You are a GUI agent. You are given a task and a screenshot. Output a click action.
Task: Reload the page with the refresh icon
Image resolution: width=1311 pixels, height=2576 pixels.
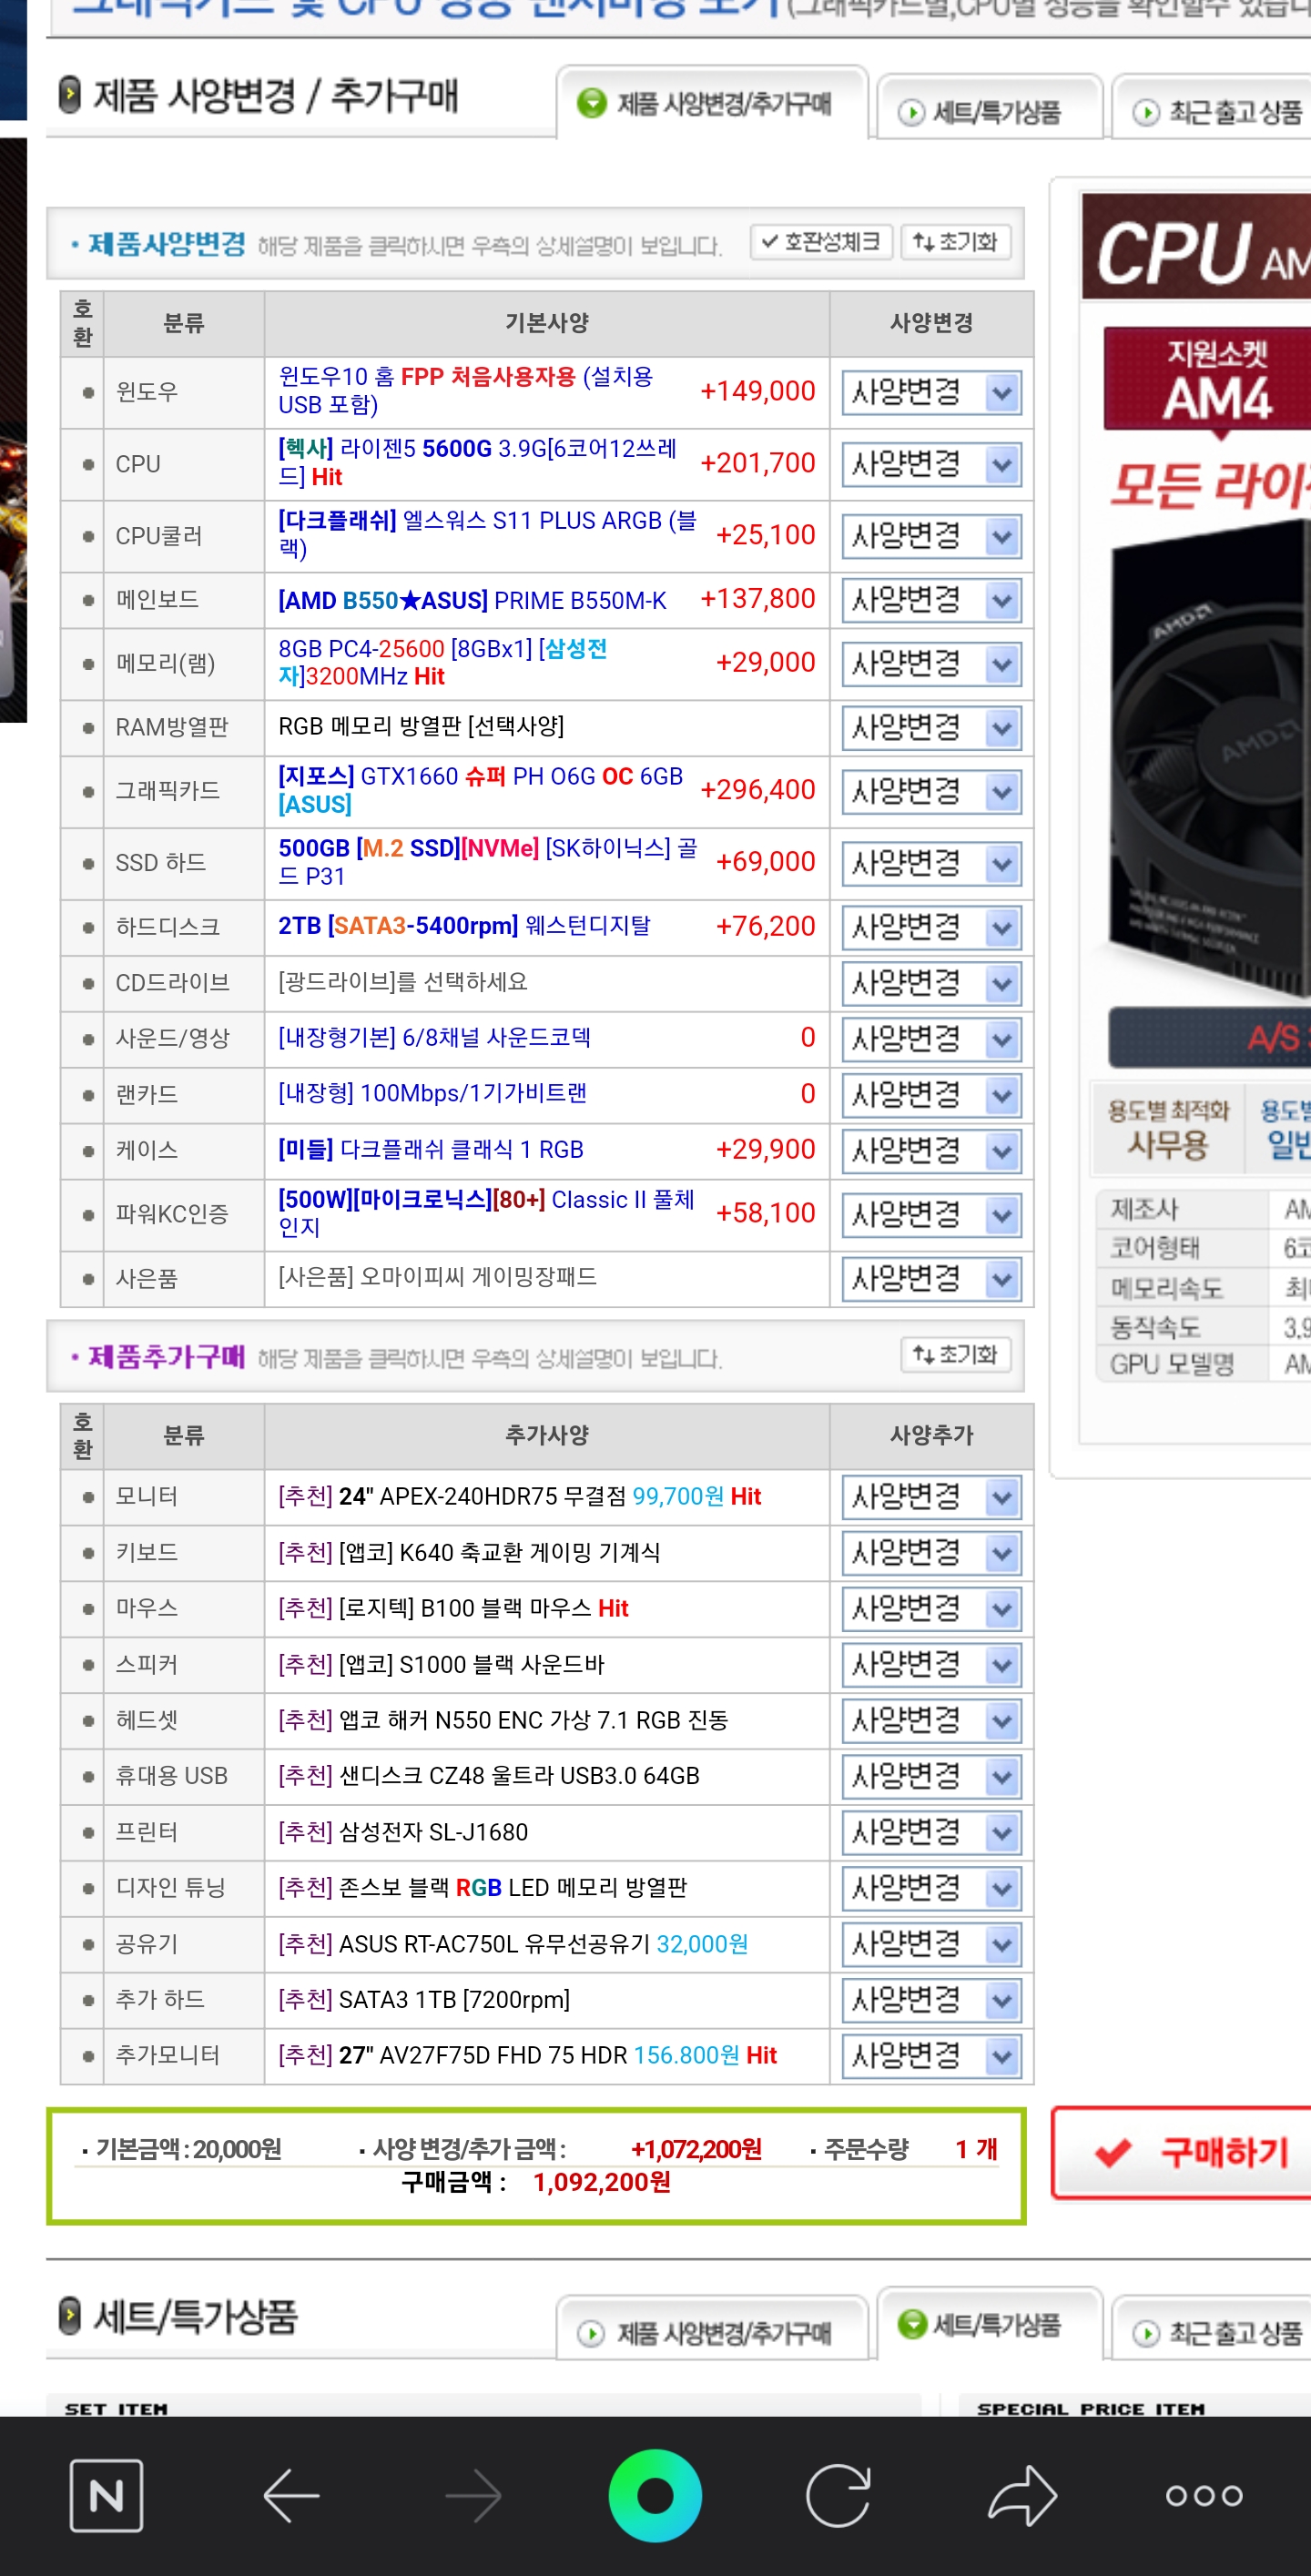838,2495
